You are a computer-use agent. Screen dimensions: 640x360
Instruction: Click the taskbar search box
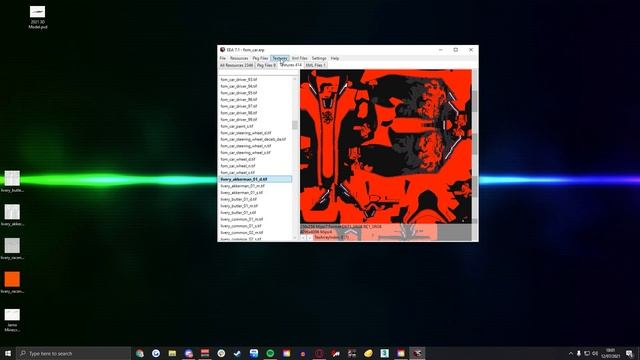[73, 353]
